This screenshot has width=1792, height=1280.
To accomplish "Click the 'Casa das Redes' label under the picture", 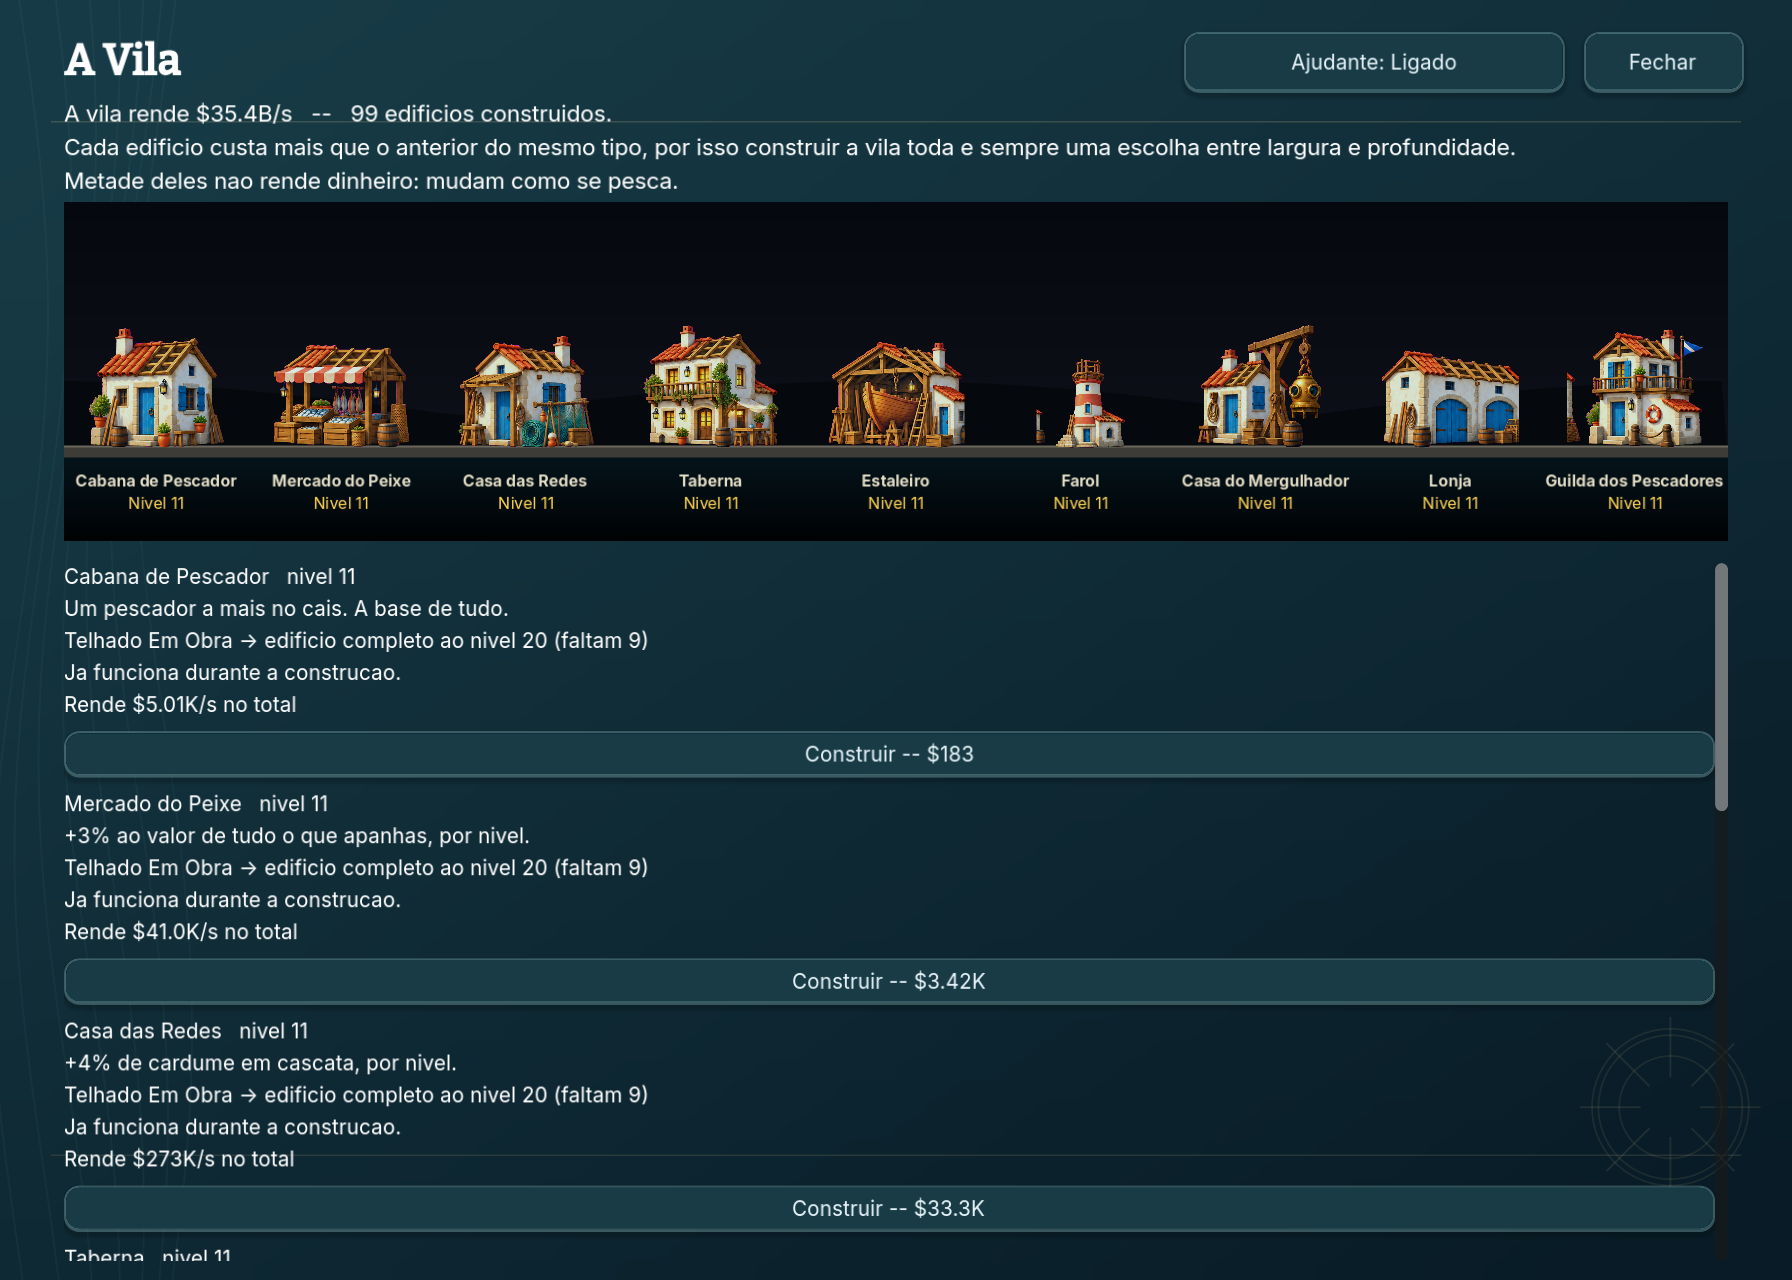I will pos(525,481).
